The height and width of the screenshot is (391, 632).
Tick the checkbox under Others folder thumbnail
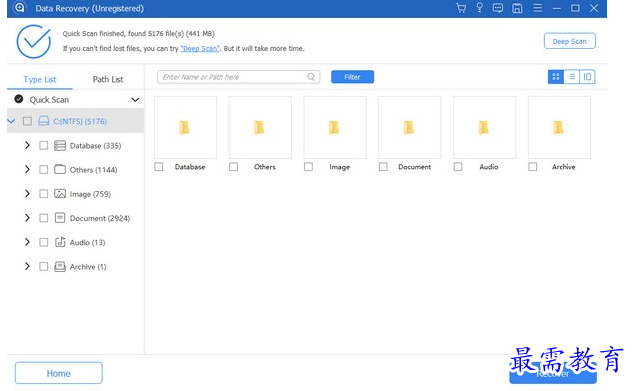[233, 166]
